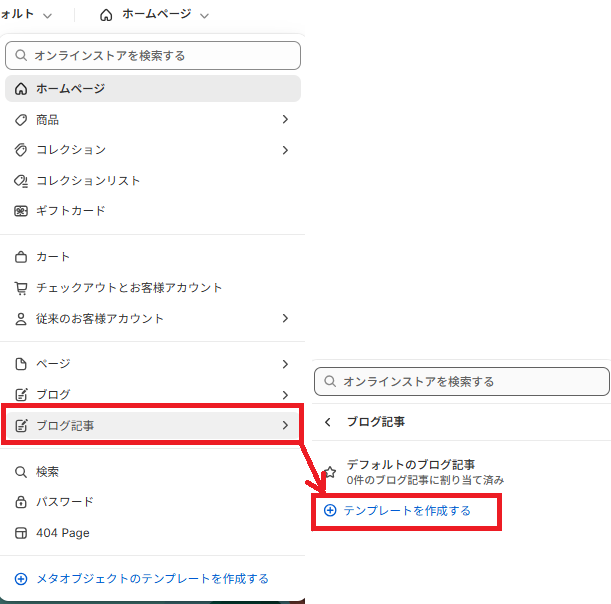Open the ギフトカード template
Screen dimensions: 611x604
[x=71, y=211]
